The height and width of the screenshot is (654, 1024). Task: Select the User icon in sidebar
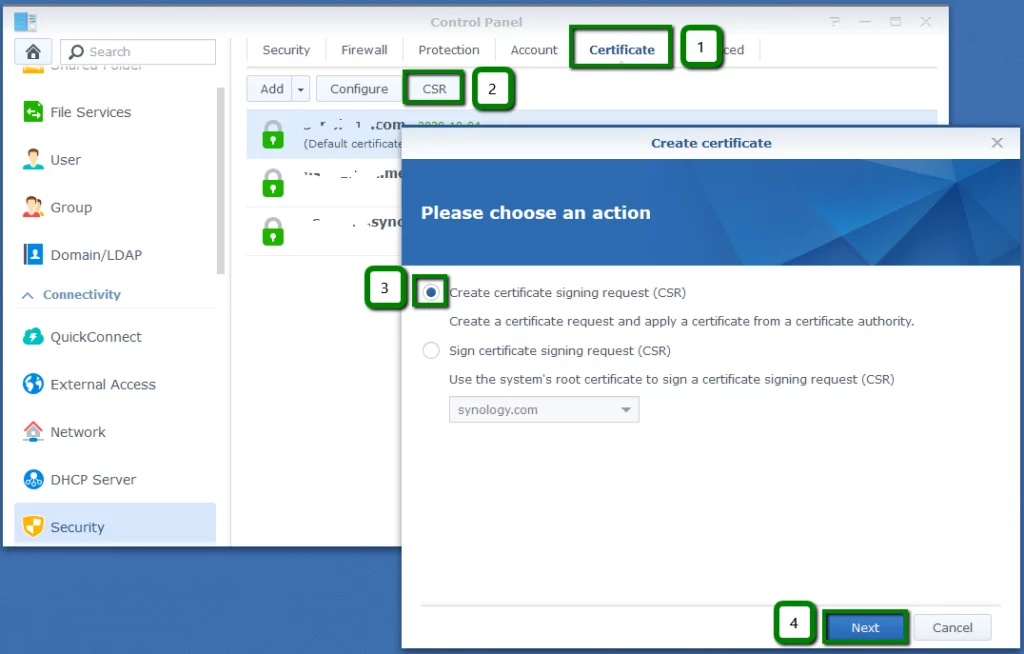33,160
